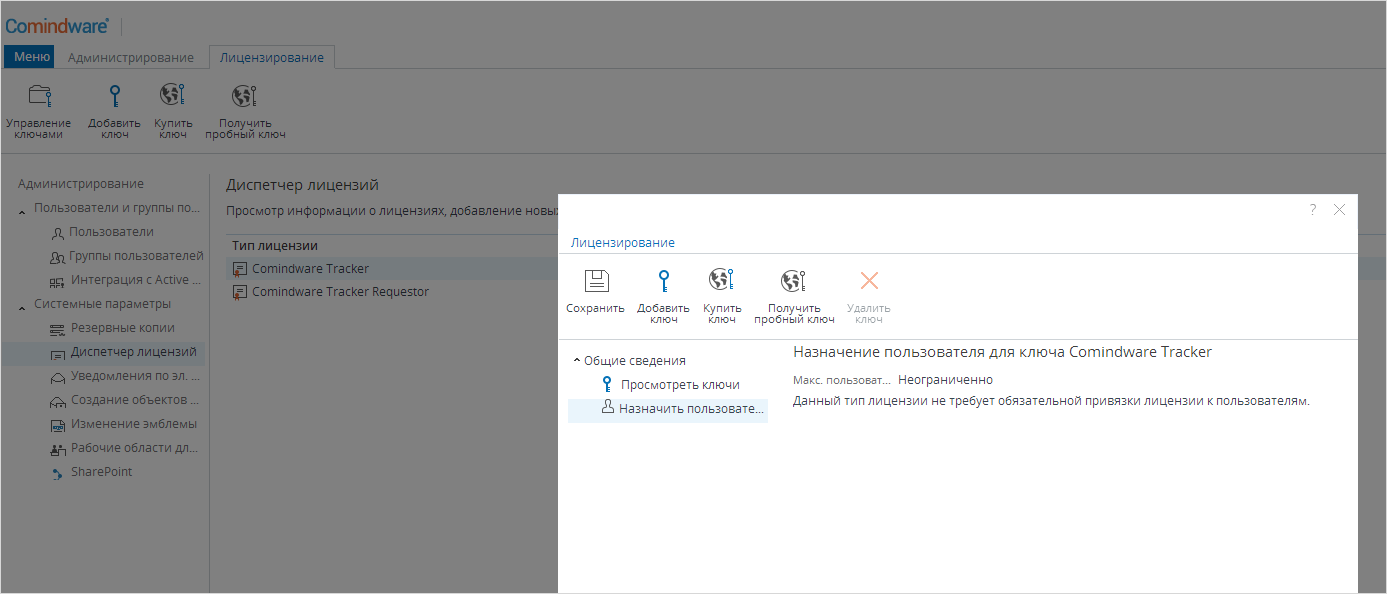Open Группы пользователей in sidebar
The image size is (1387, 594).
(x=136, y=255)
